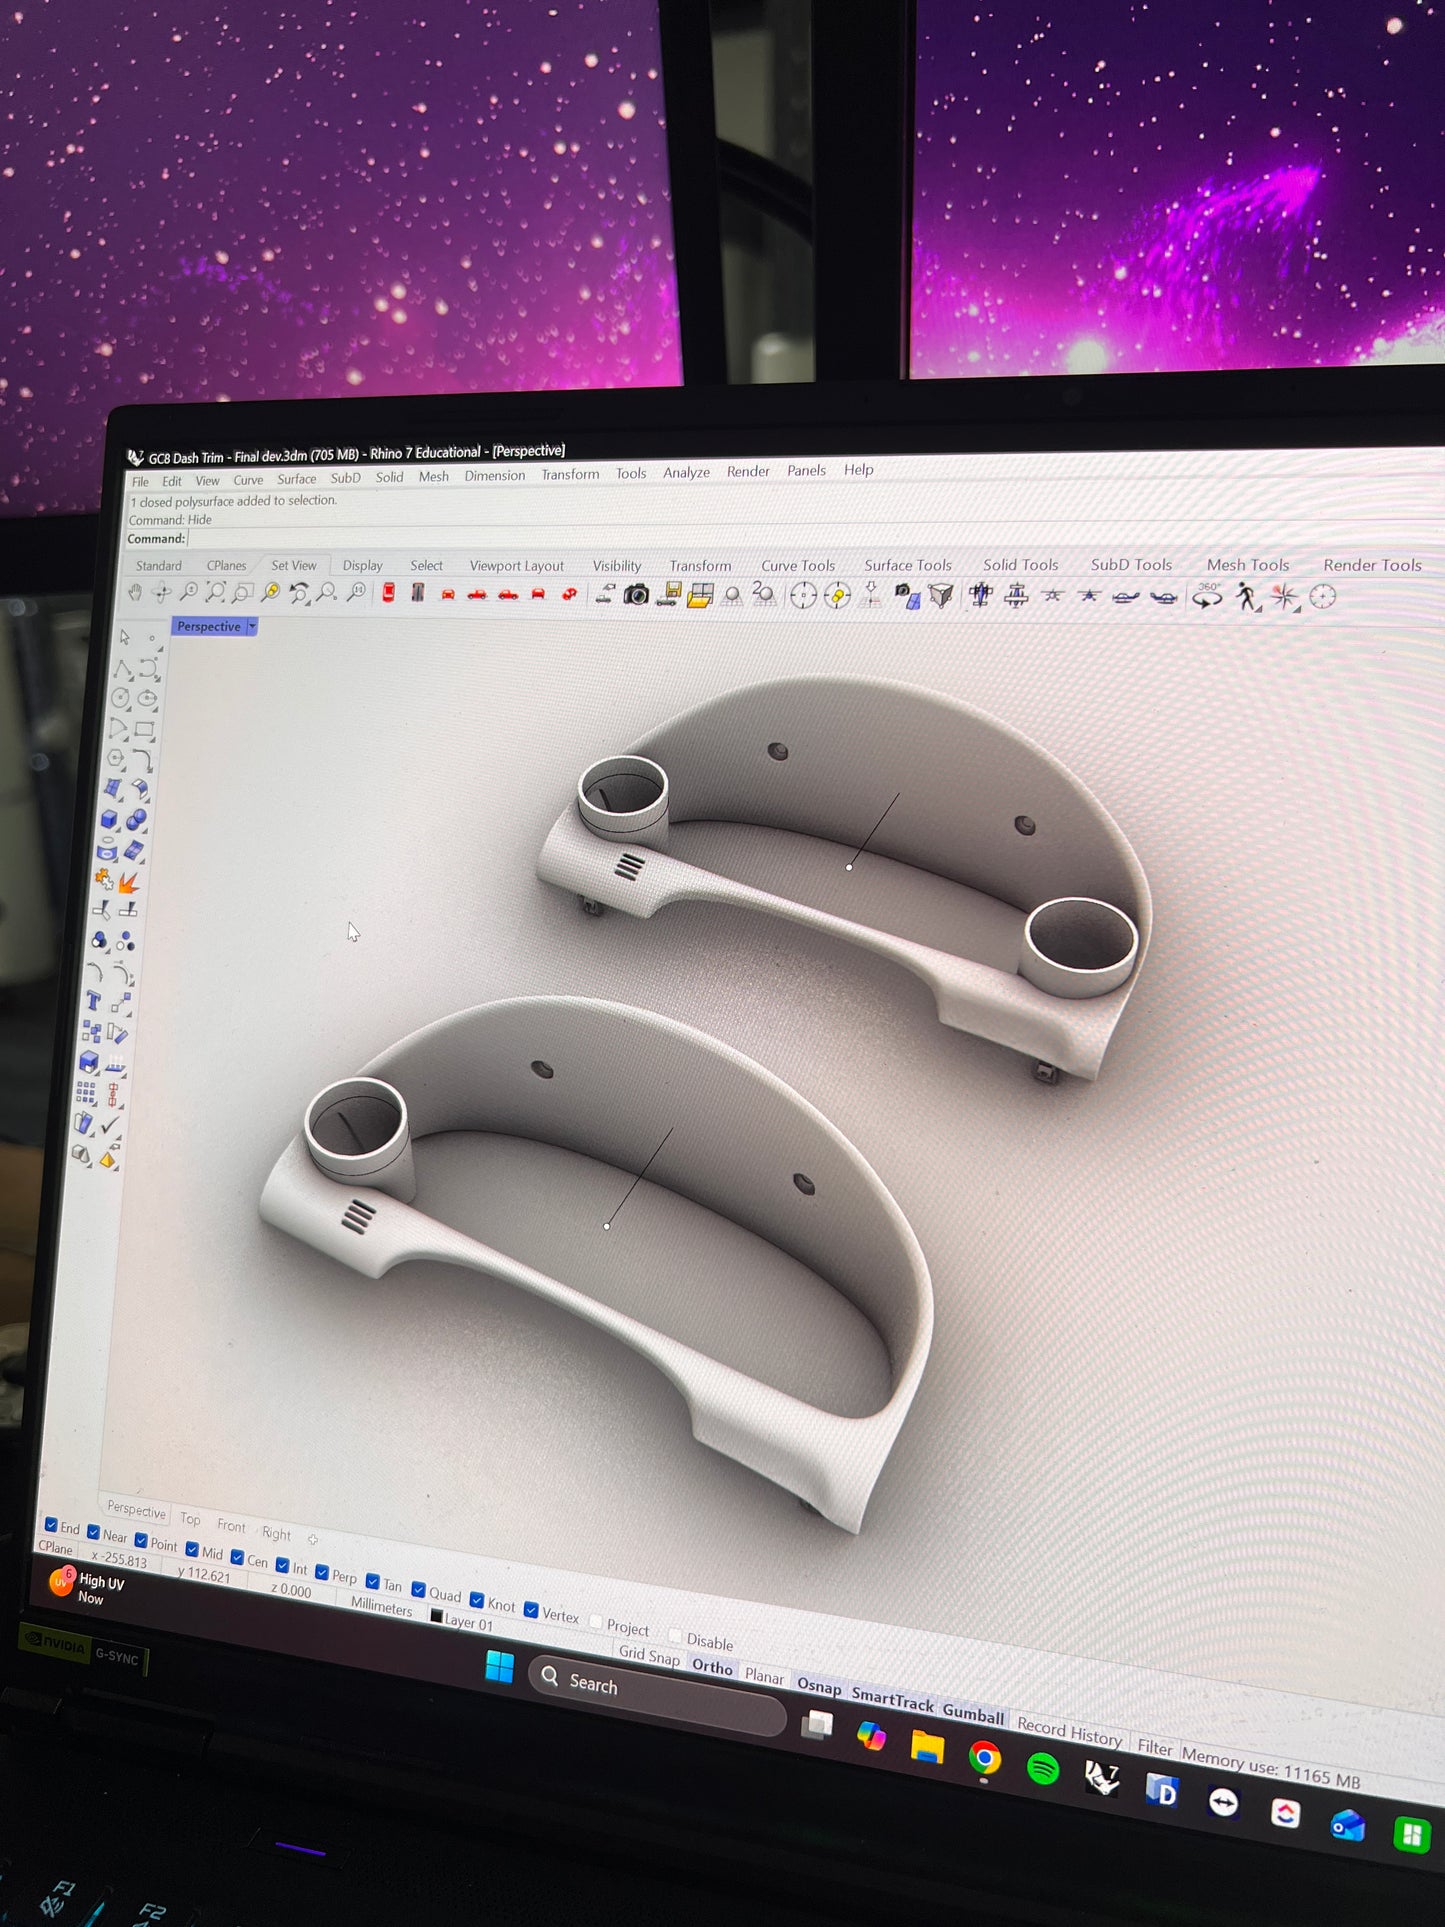The width and height of the screenshot is (1445, 1927).
Task: Click the camera capture viewport icon
Action: pos(636,596)
